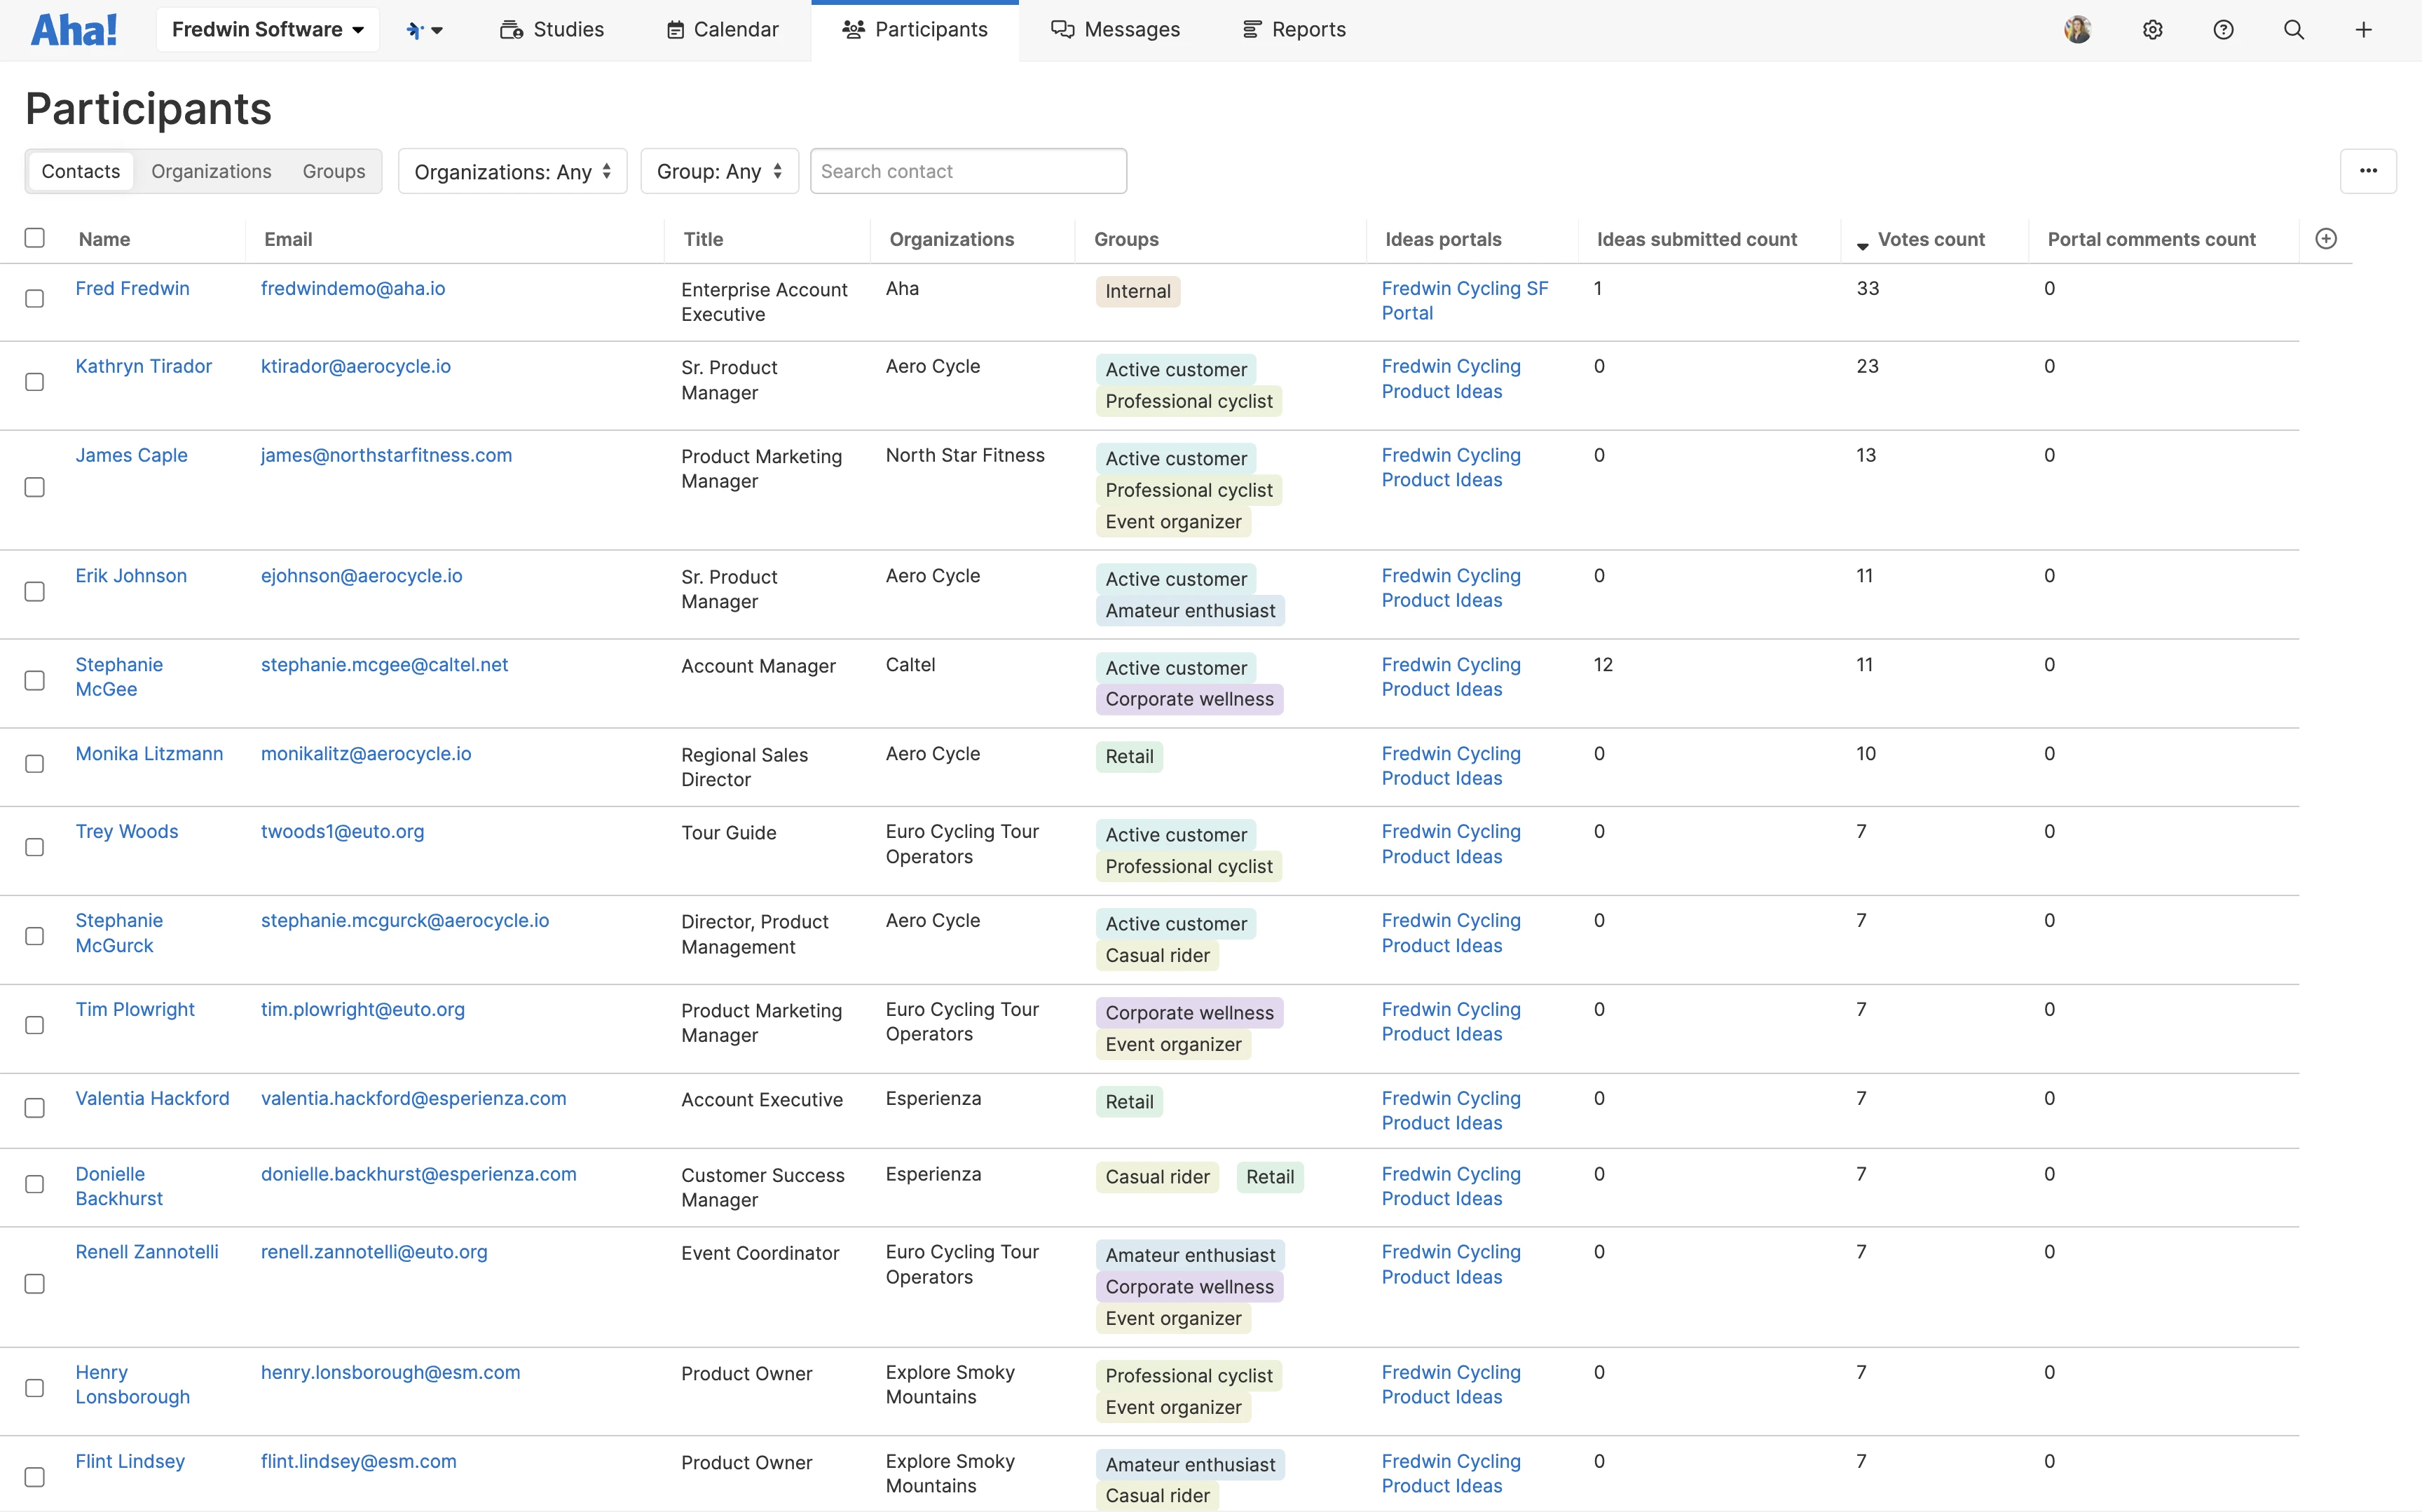
Task: Type in the Search contact field
Action: pyautogui.click(x=968, y=171)
